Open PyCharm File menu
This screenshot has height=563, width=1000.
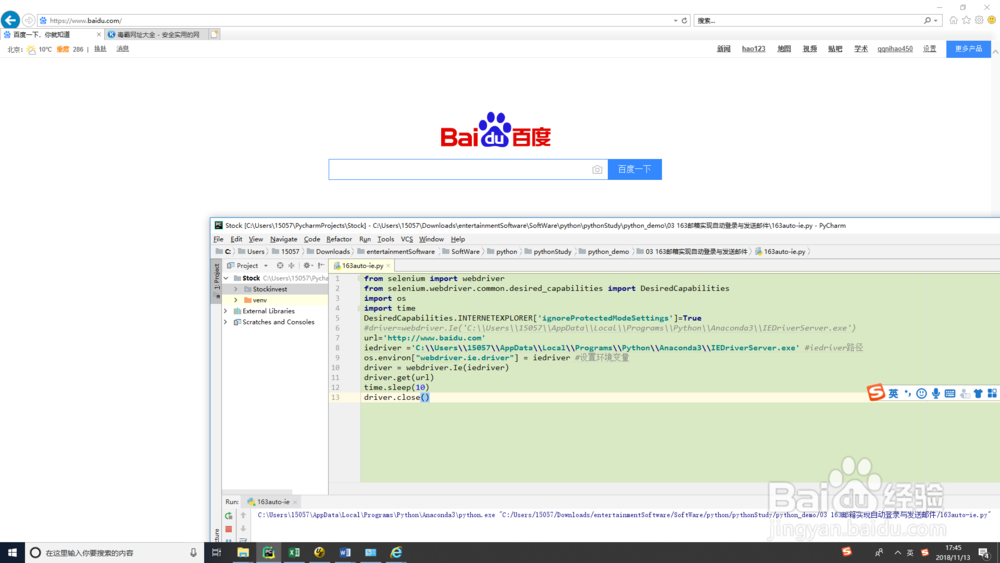[219, 239]
